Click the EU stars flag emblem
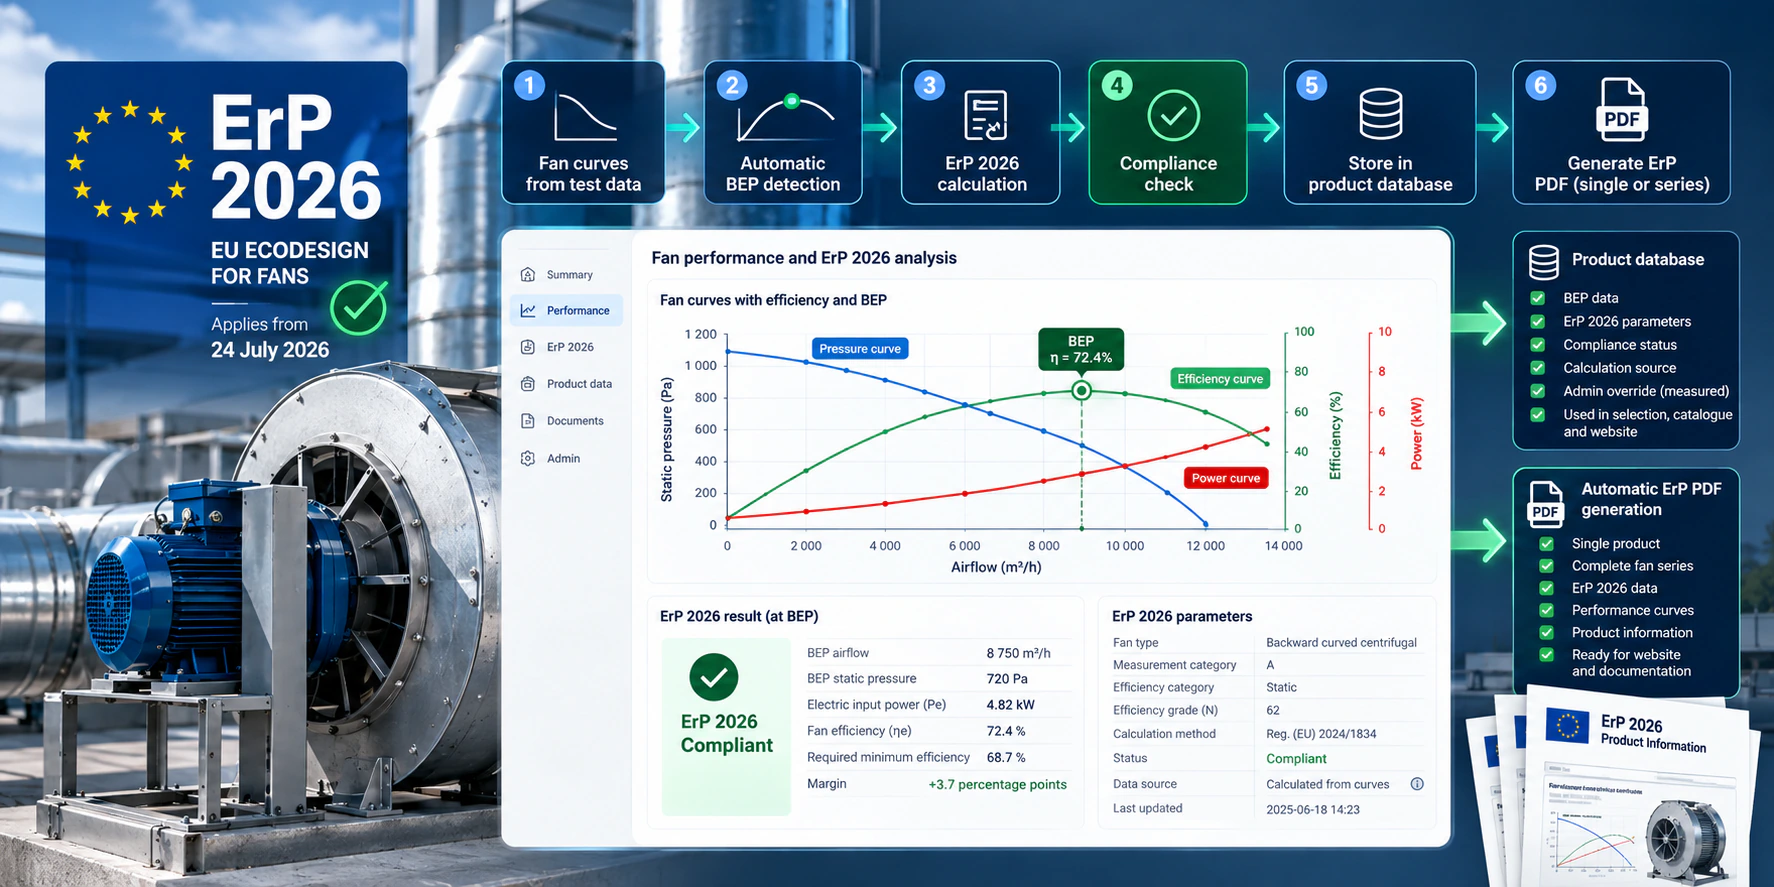The width and height of the screenshot is (1774, 887). click(x=129, y=161)
